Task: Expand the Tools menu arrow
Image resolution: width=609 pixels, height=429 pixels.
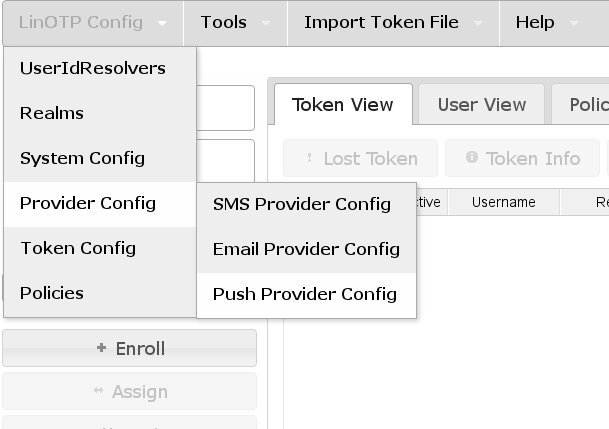Action: click(x=266, y=23)
